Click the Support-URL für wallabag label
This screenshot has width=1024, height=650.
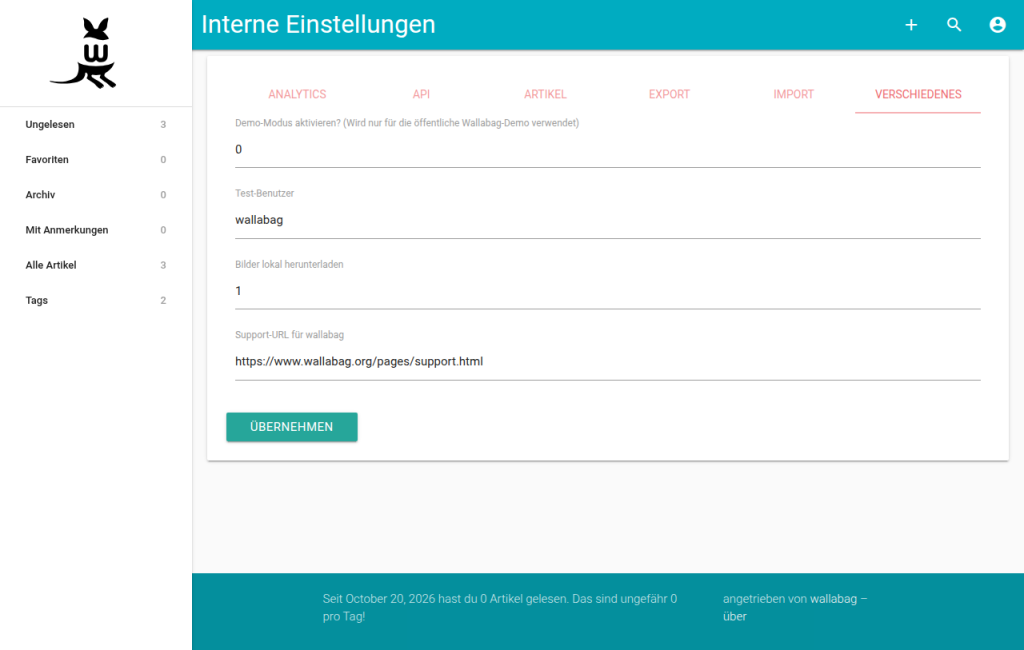click(289, 334)
